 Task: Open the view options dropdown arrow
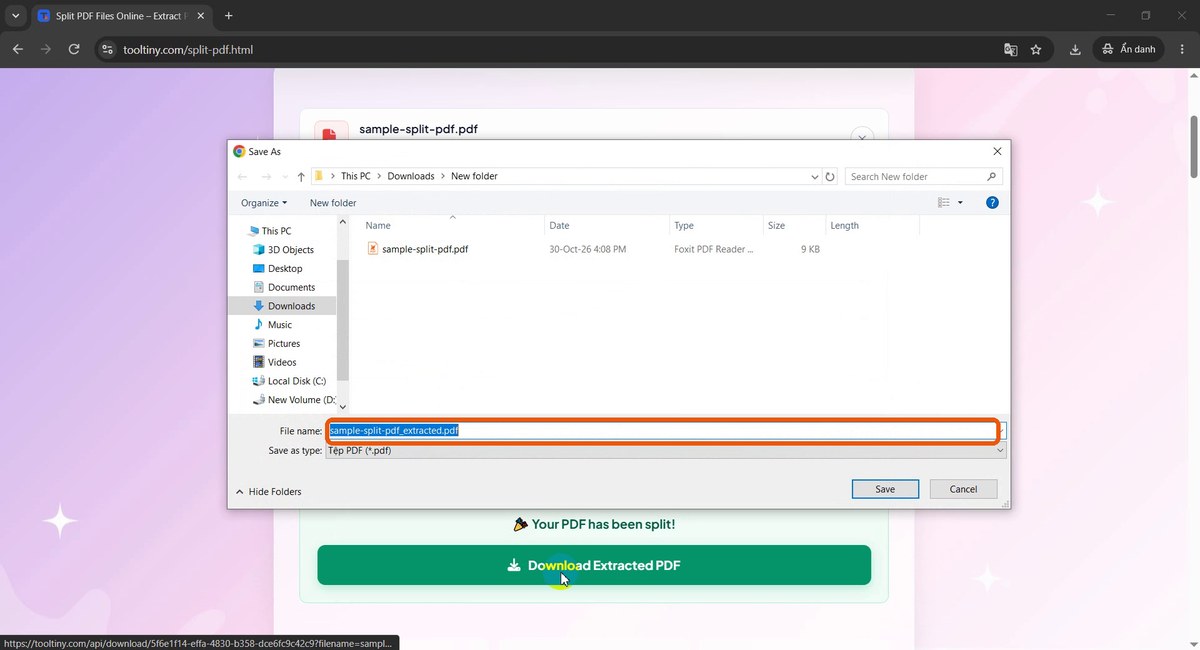pyautogui.click(x=961, y=203)
